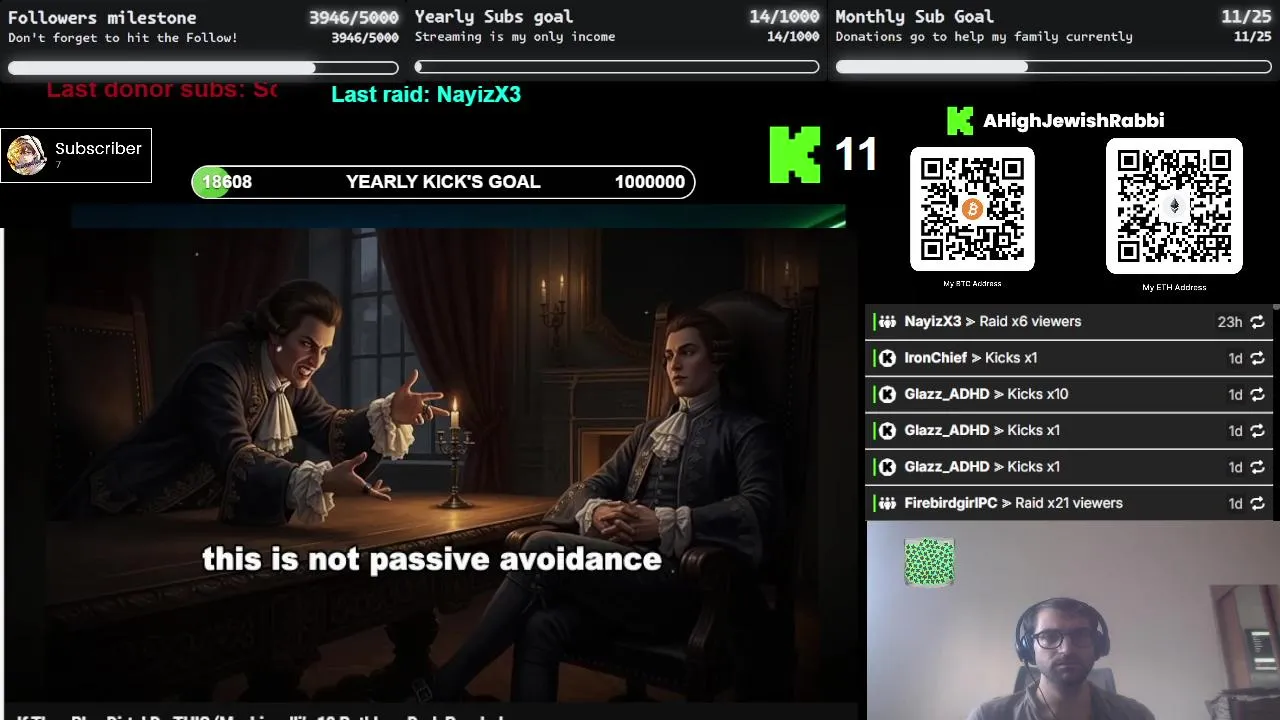Click the NayizX3 Raid x6 viewers entry

click(x=1069, y=322)
